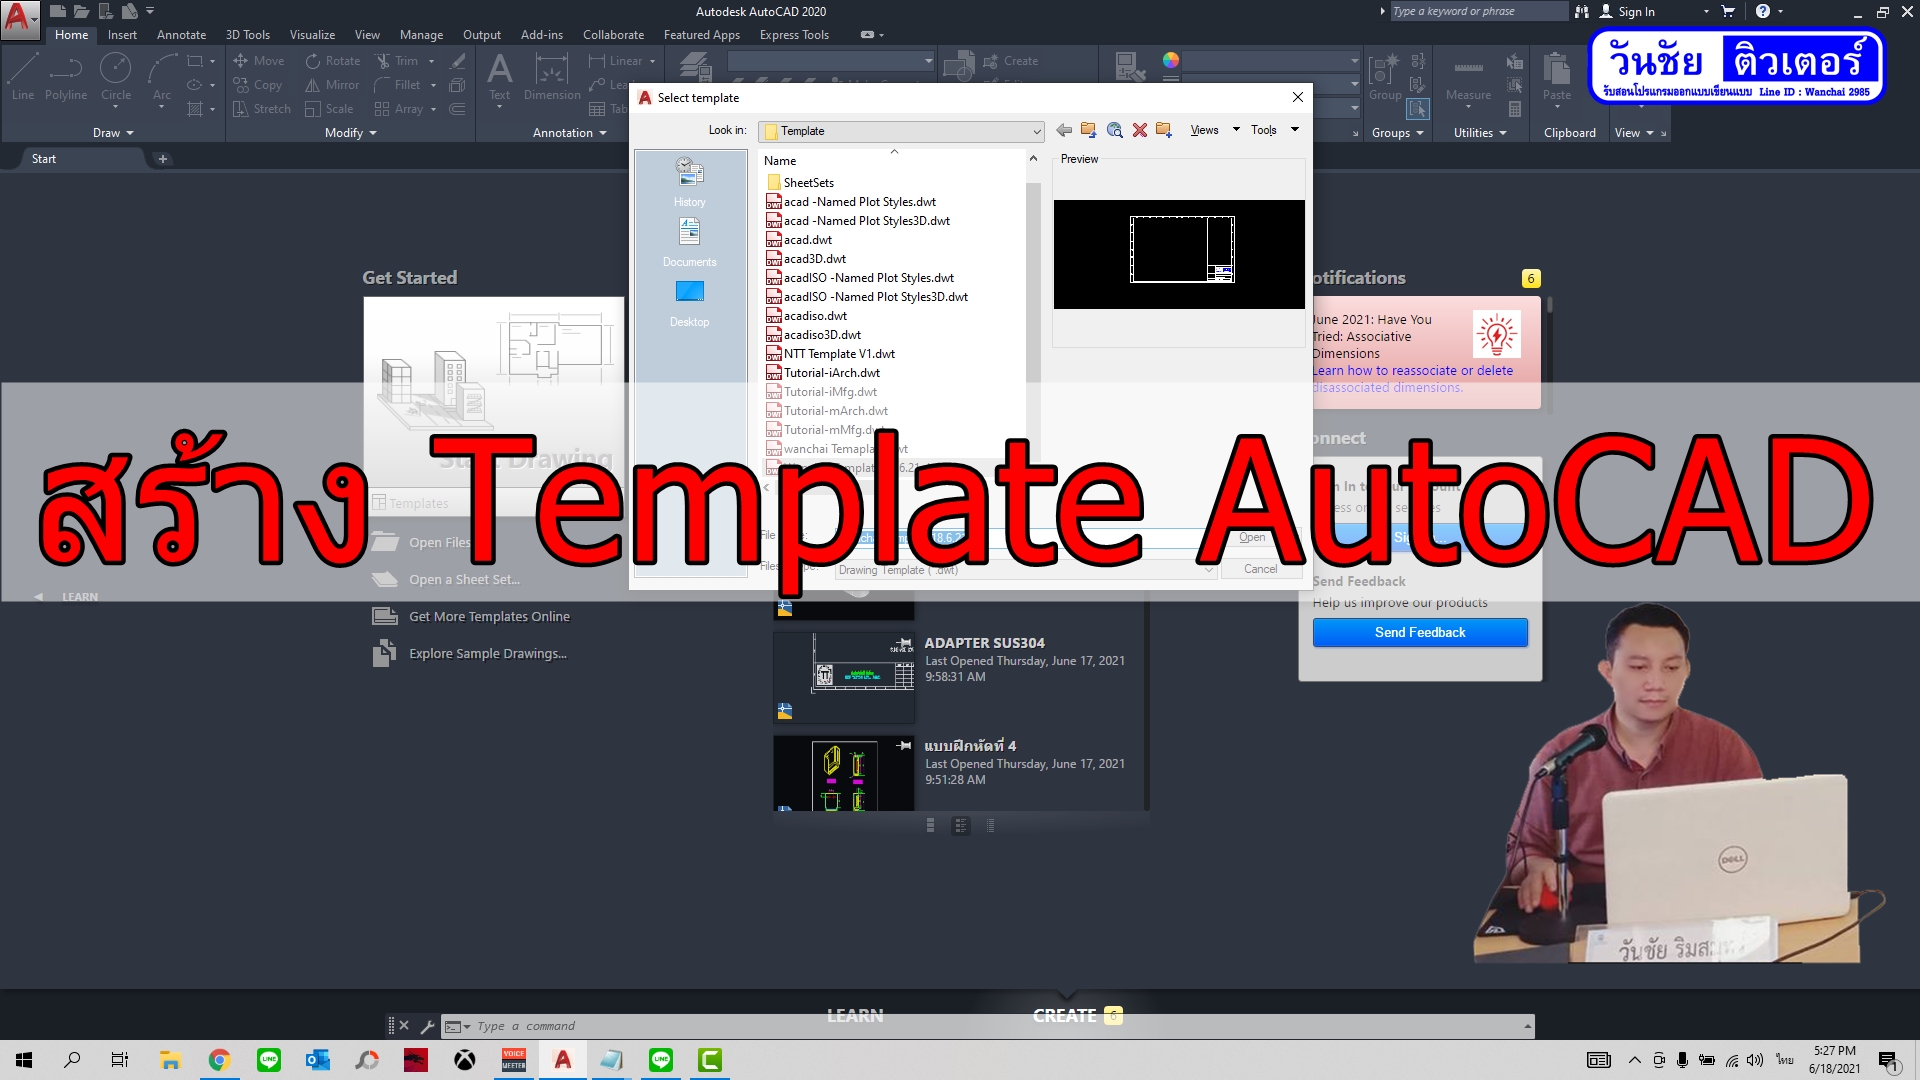1925x1080 pixels.
Task: Select the Line tool in Draw panel
Action: point(22,76)
